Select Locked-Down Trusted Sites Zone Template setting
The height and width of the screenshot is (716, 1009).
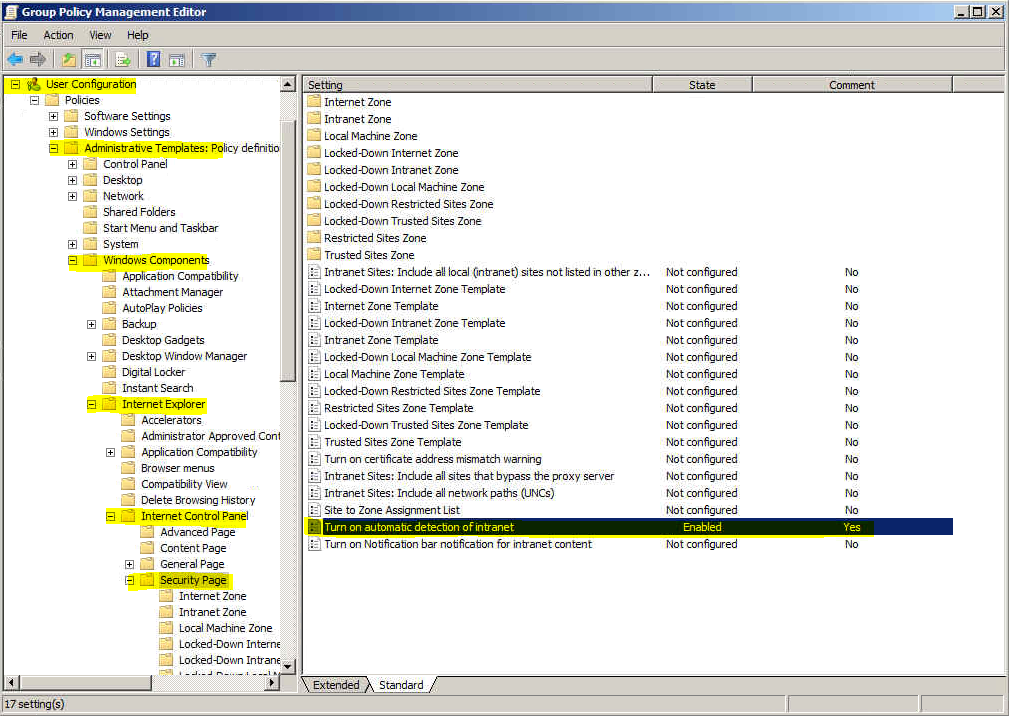coord(628,425)
